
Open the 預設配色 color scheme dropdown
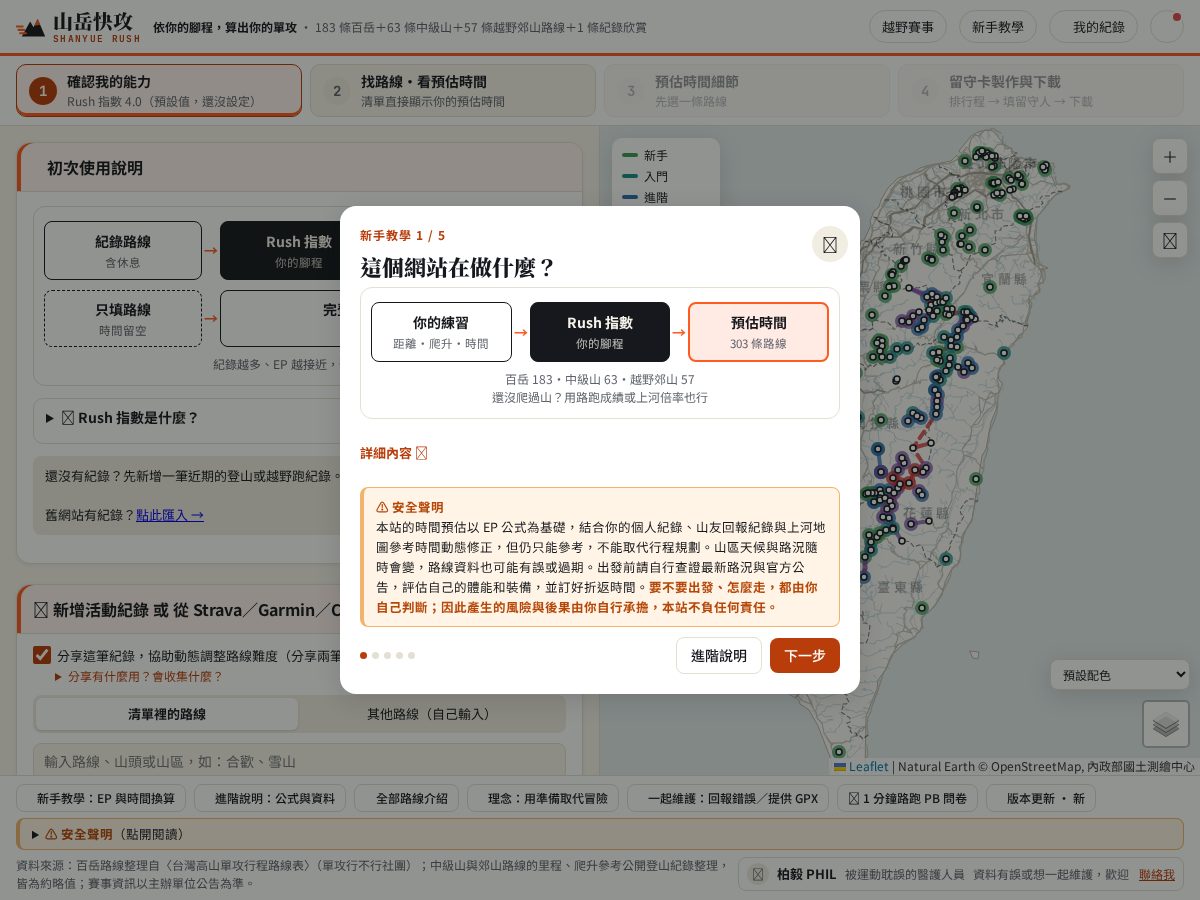pyautogui.click(x=1120, y=675)
